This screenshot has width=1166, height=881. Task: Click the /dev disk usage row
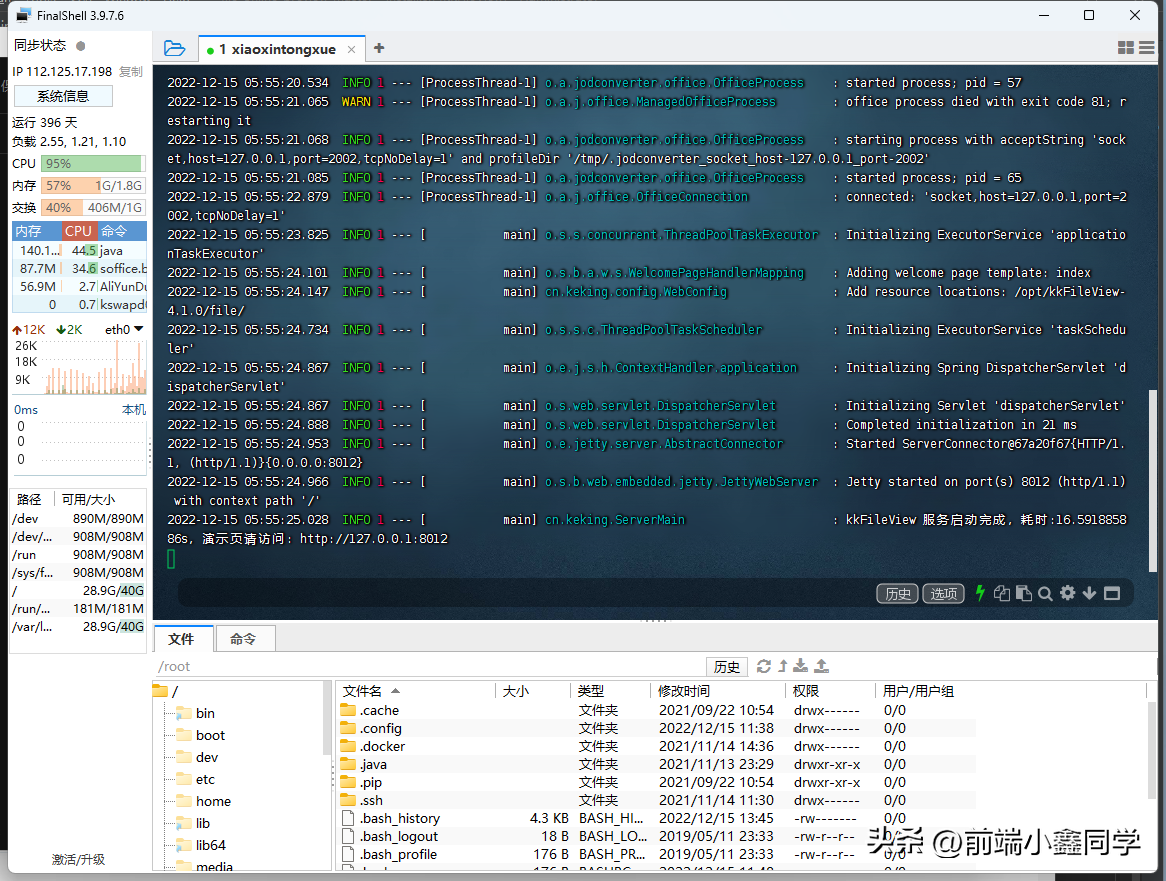[78, 519]
